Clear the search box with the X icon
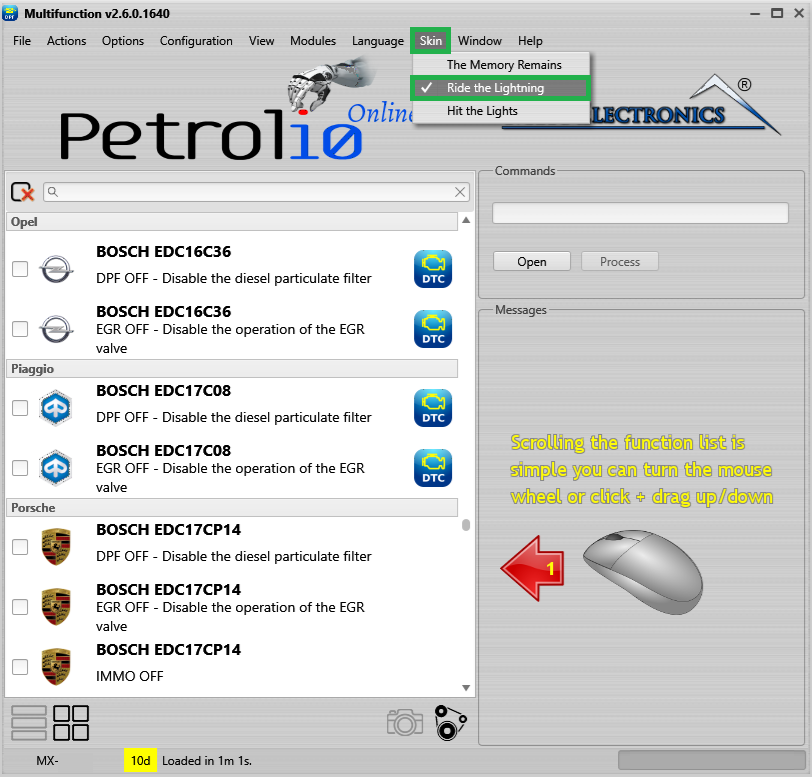The width and height of the screenshot is (812, 777). coord(460,192)
